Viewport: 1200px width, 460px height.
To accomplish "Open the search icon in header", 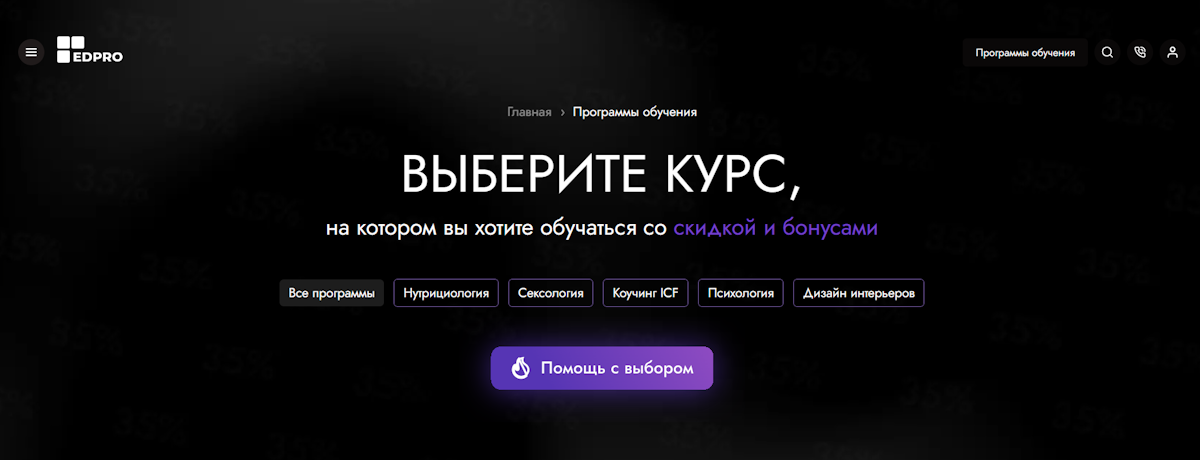I will coord(1107,53).
